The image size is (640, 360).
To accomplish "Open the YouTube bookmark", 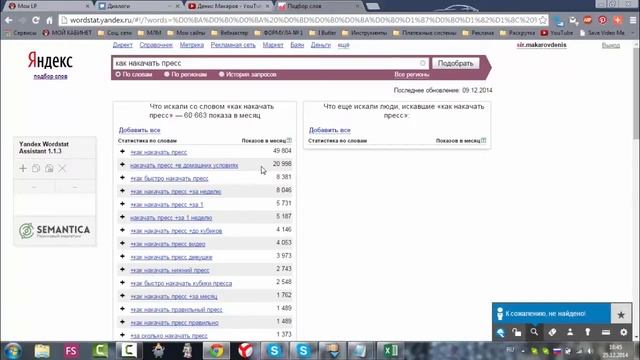I will click(x=557, y=33).
